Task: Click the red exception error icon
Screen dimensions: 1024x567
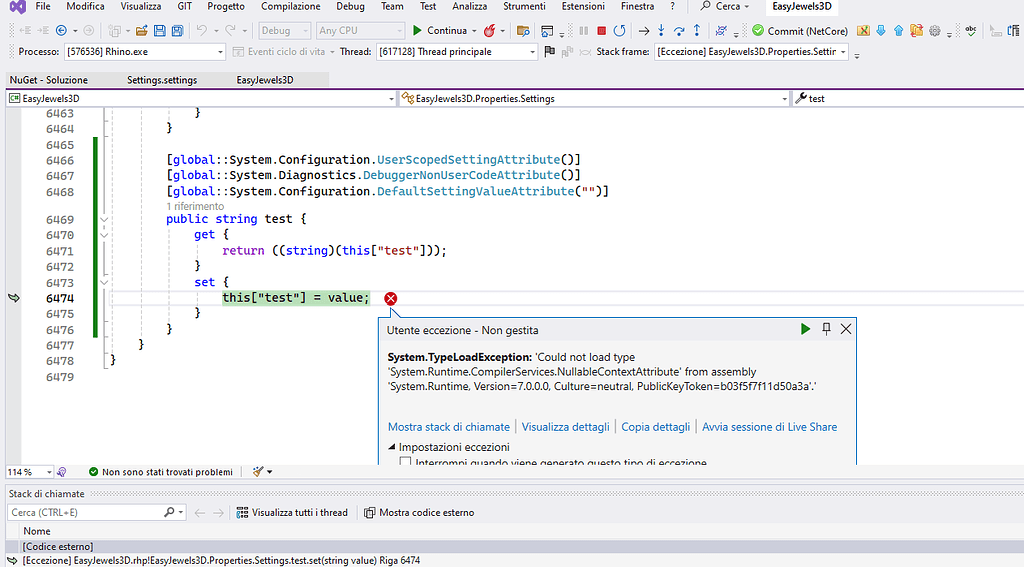Action: click(391, 299)
